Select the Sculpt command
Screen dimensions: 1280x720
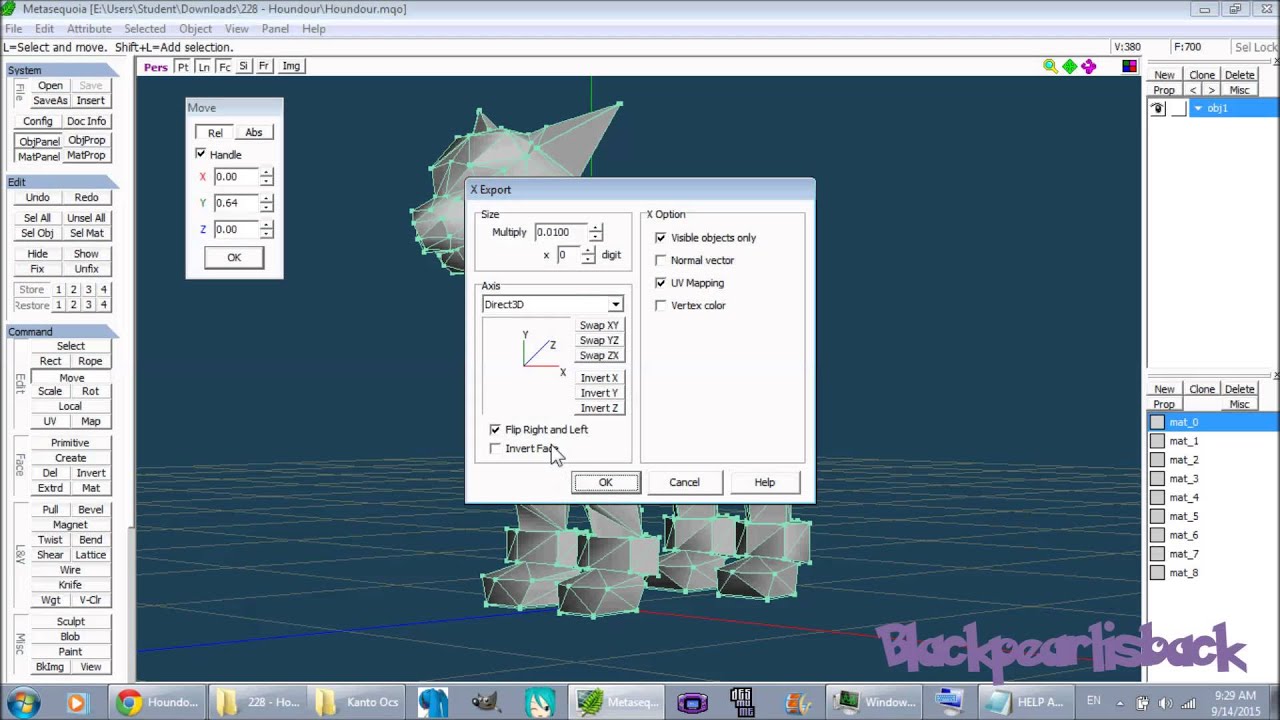click(70, 621)
